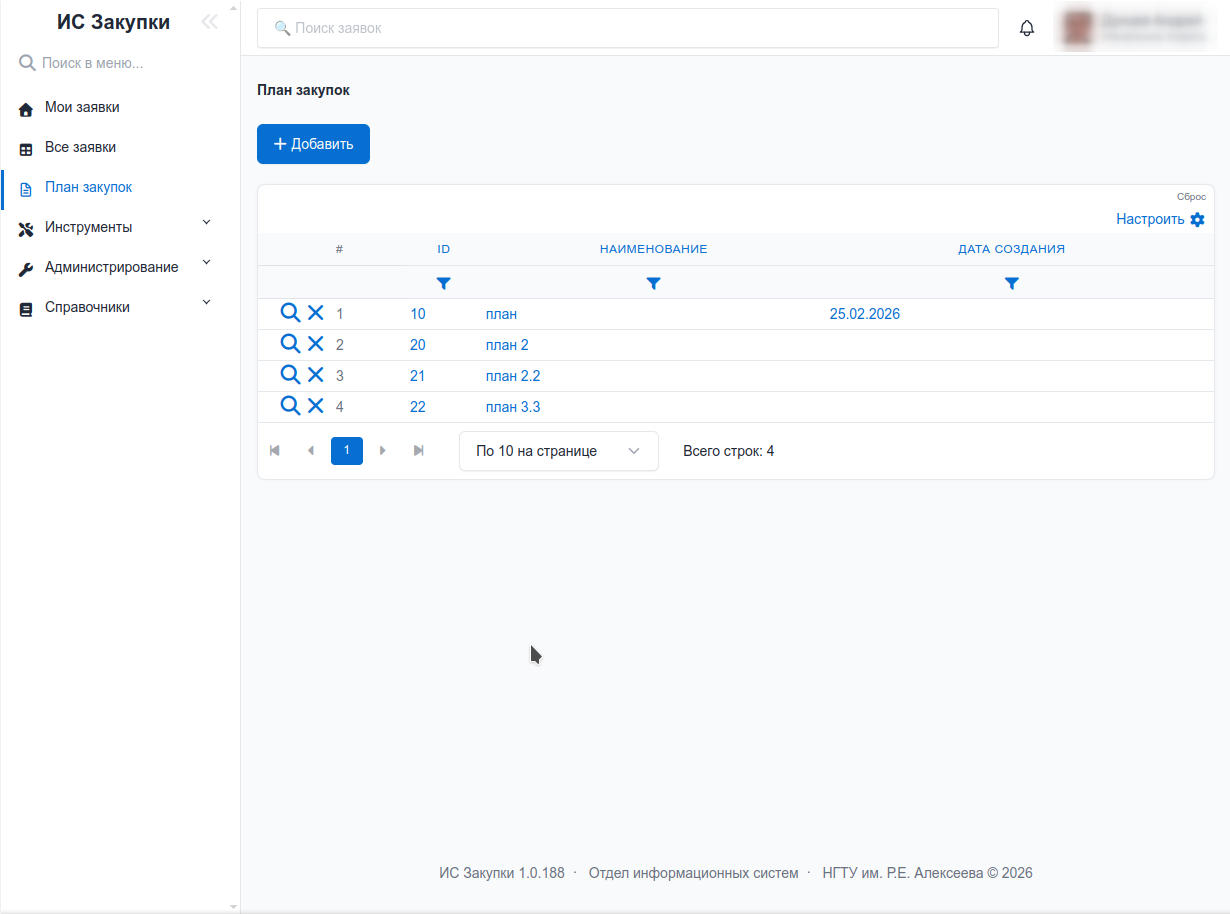
Task: Sort by Наименование column header
Action: pos(654,249)
